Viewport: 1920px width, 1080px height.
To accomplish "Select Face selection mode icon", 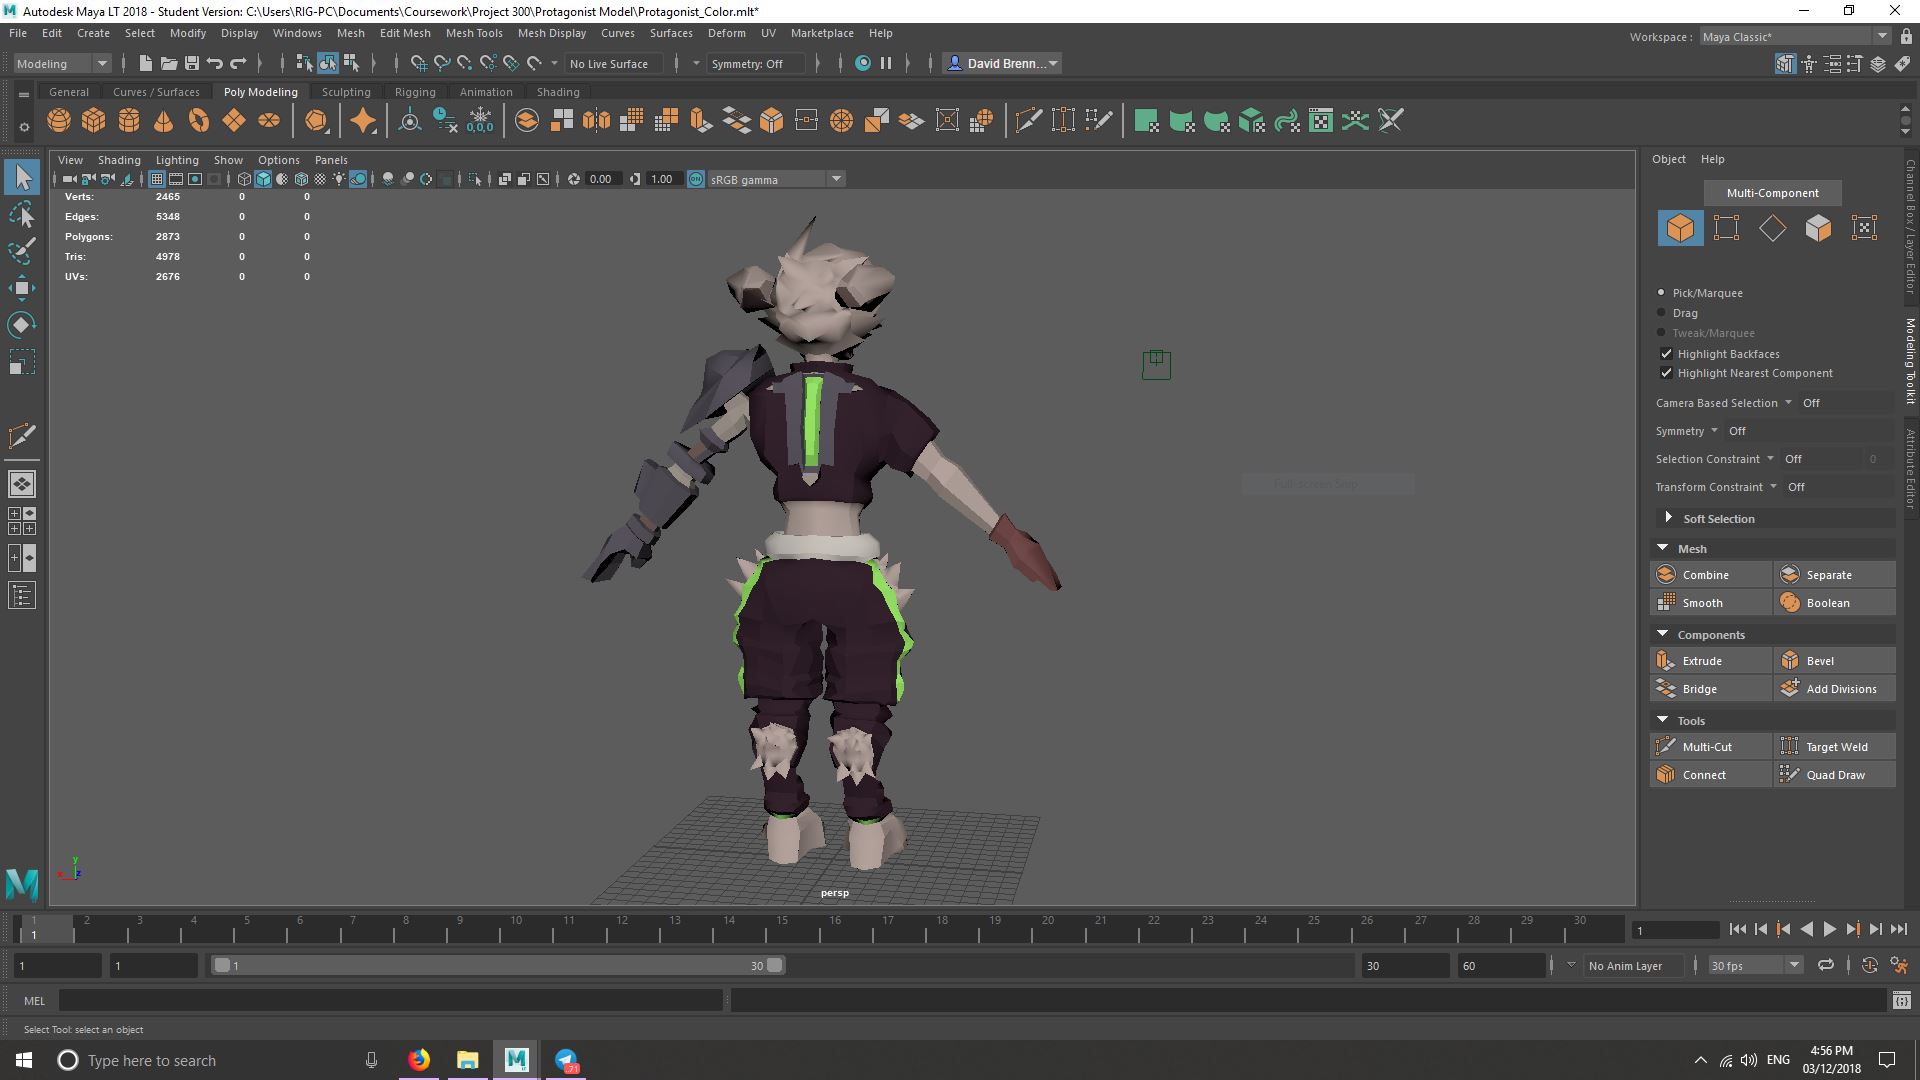I will 1818,228.
